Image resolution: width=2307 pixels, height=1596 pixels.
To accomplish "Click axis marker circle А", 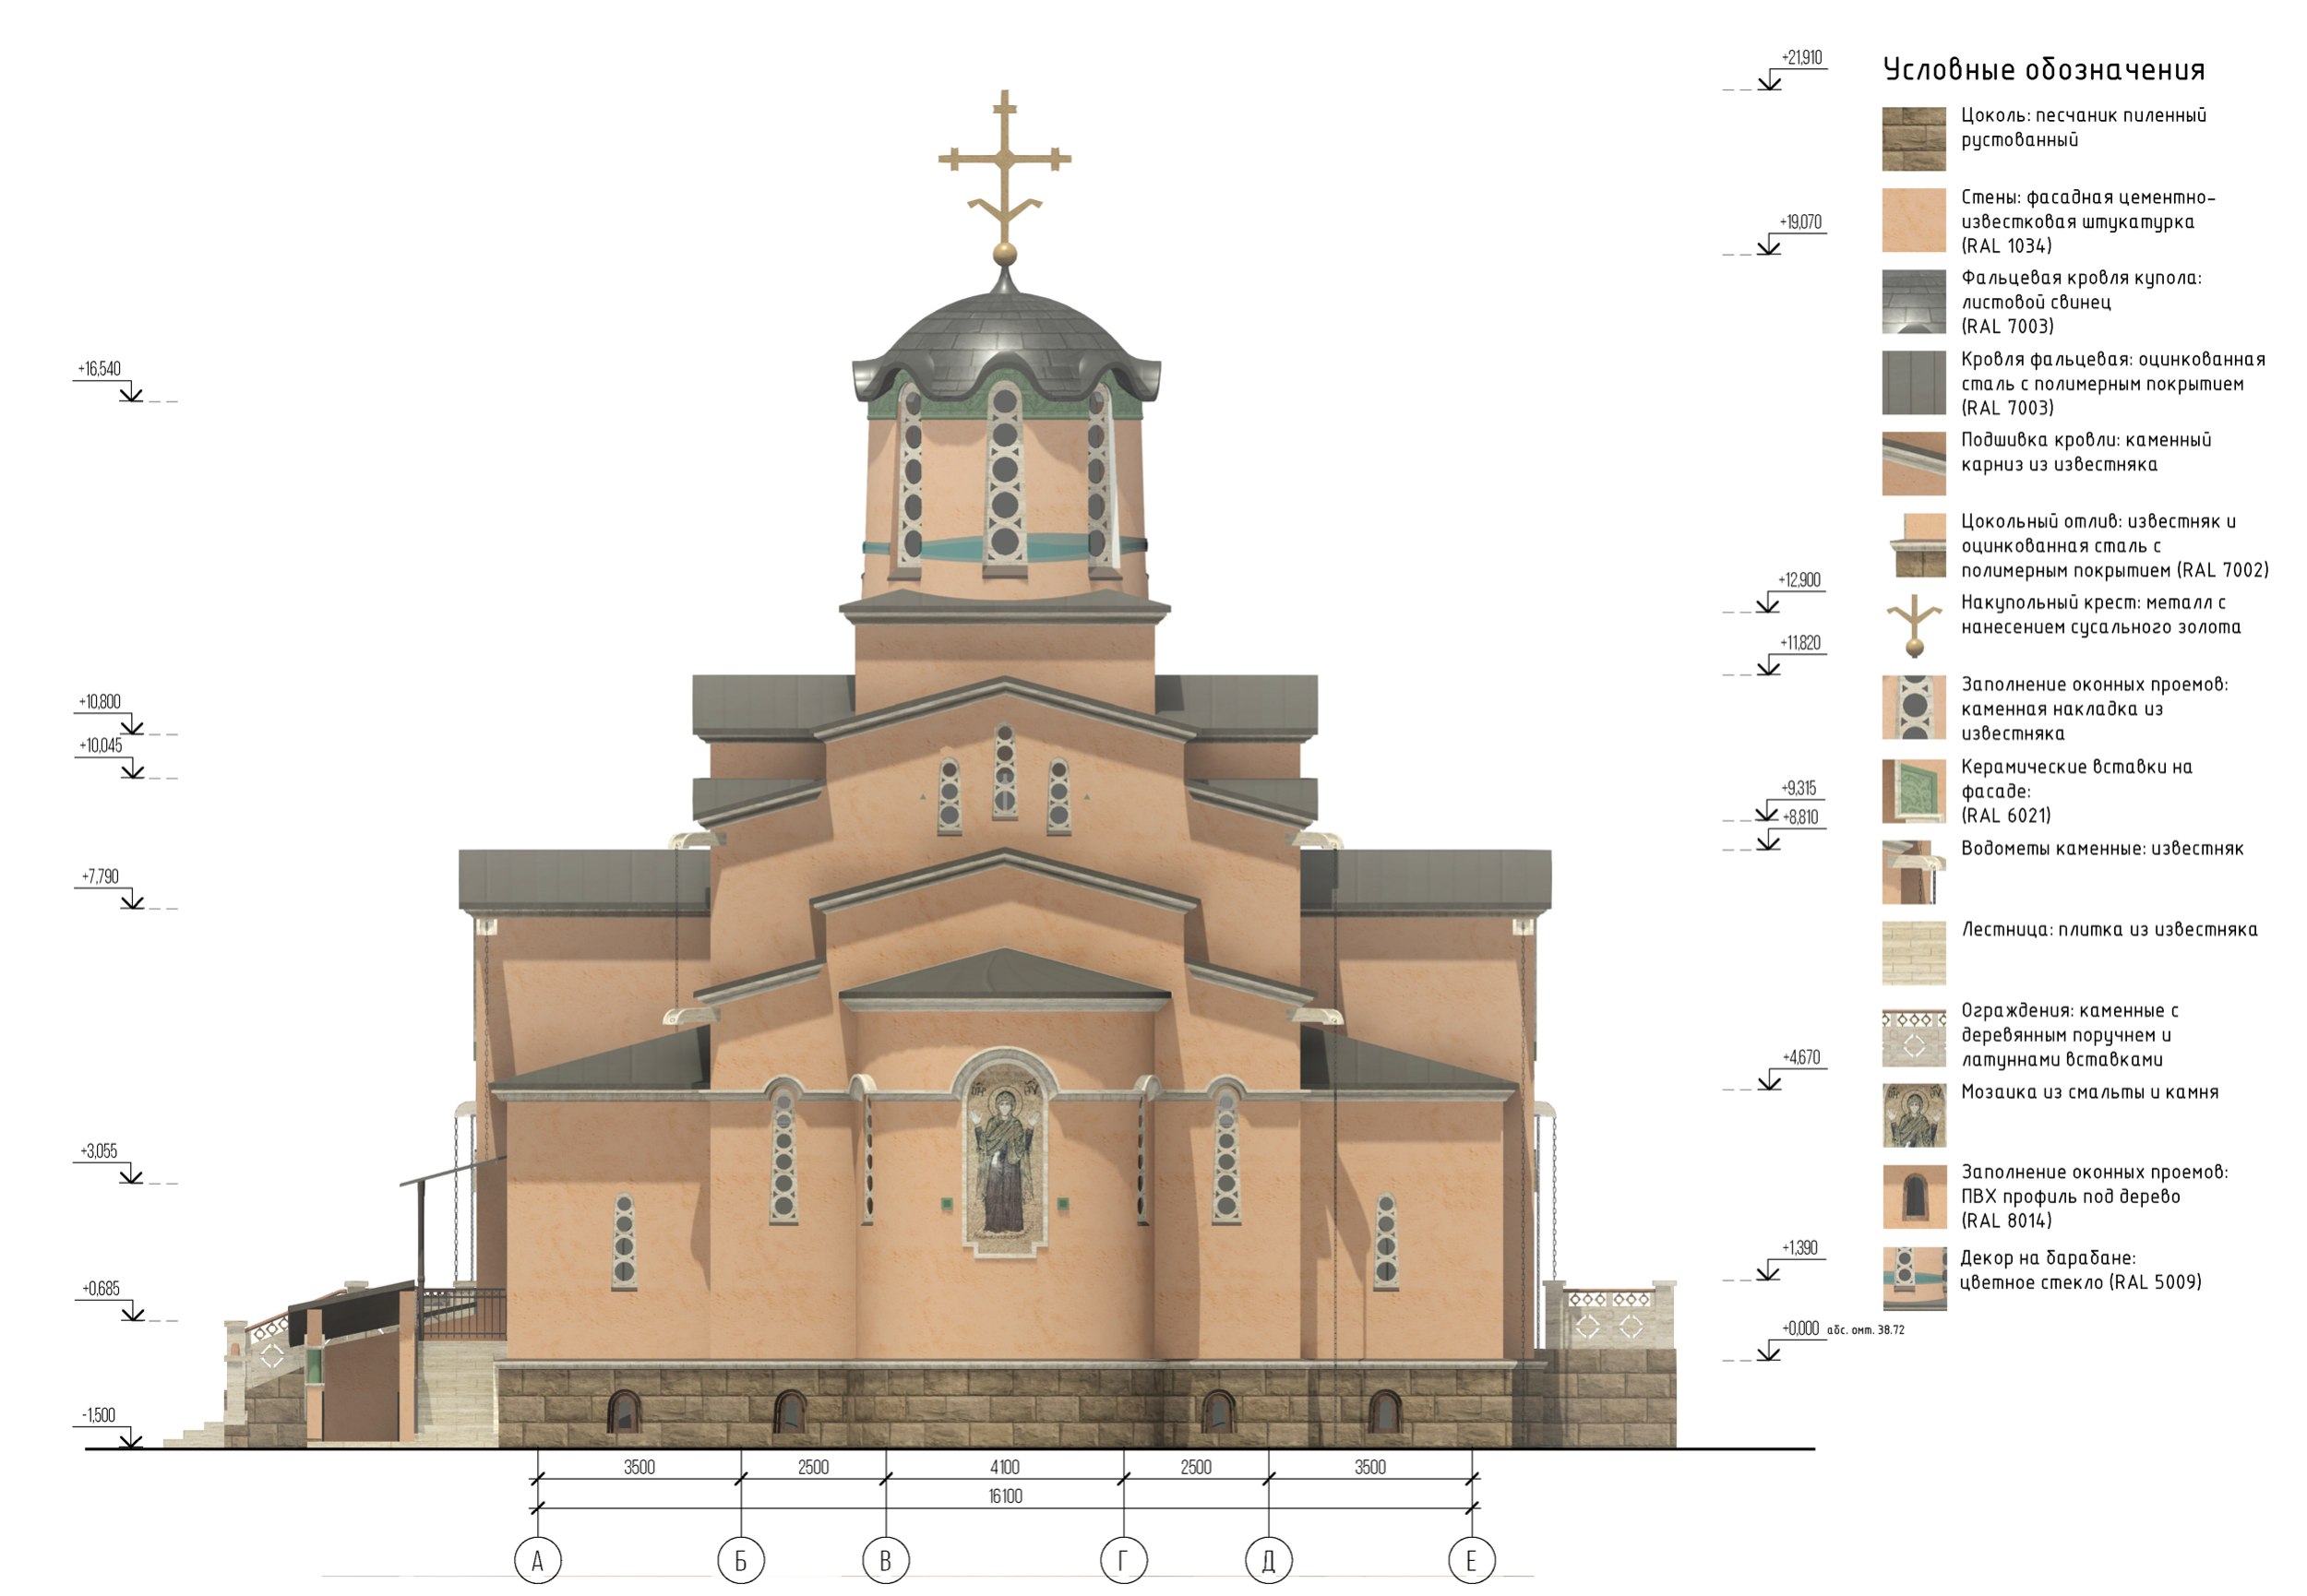I will pos(537,1561).
